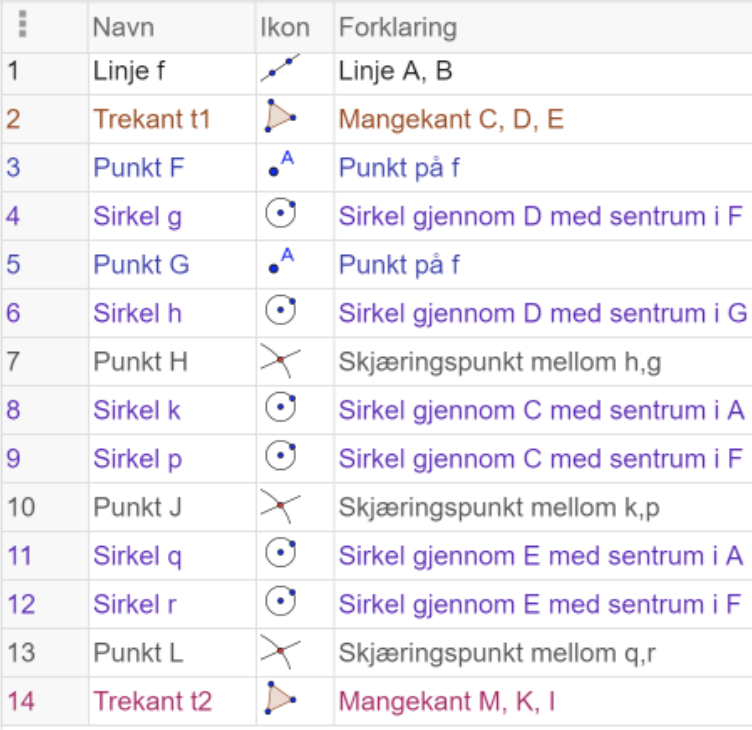Click the point icon for Punkt G

[281, 263]
